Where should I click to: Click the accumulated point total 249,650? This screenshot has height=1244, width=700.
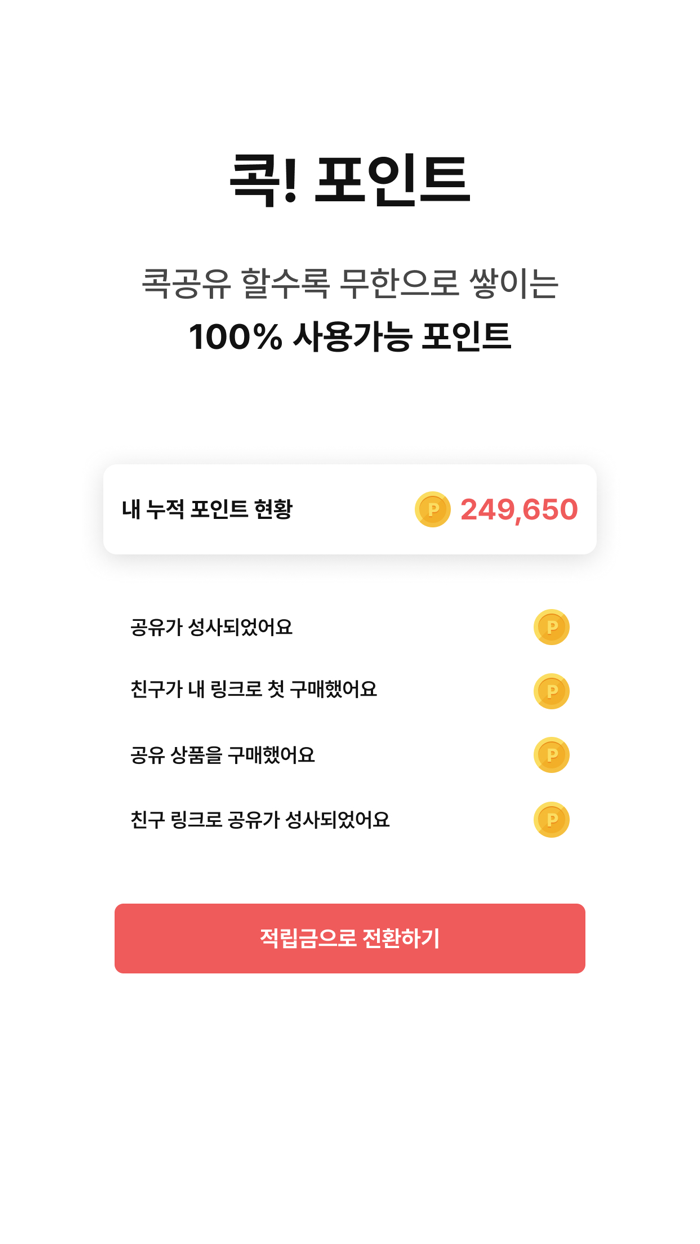[517, 510]
